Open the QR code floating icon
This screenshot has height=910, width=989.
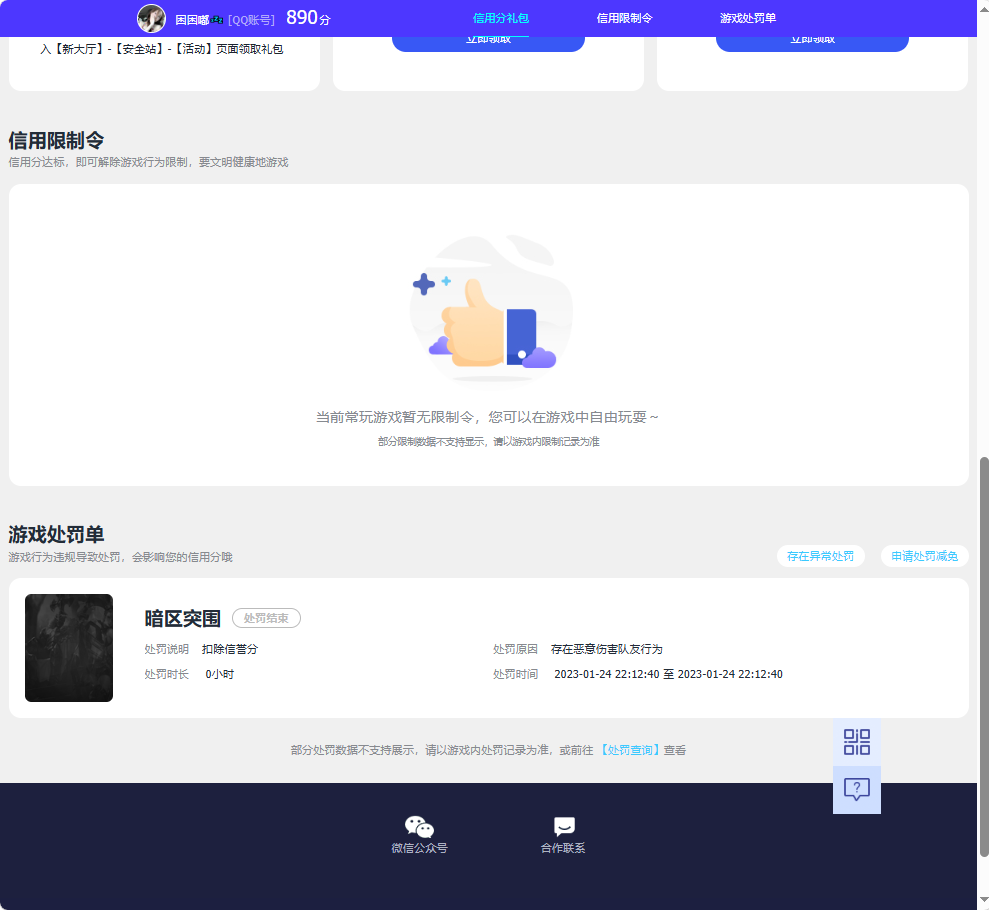[x=857, y=742]
